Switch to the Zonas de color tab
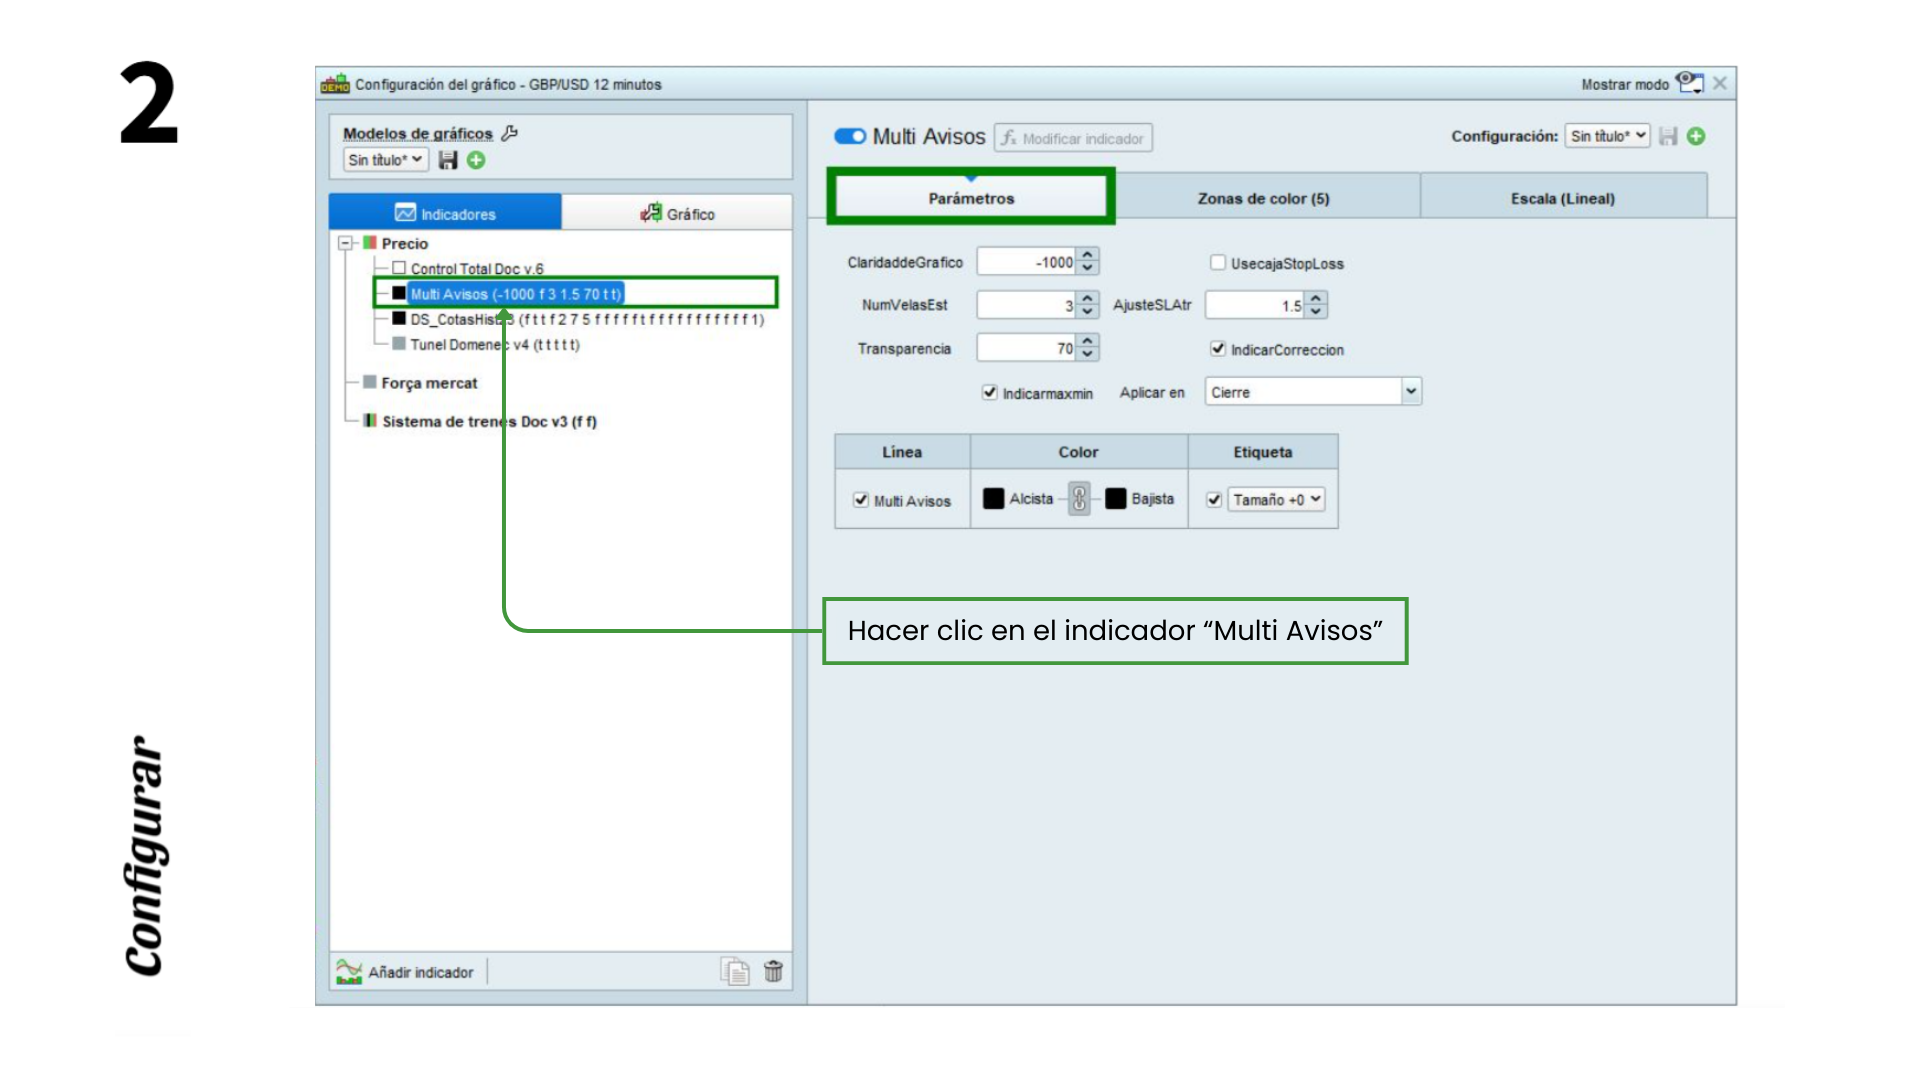This screenshot has width=1920, height=1080. [1262, 198]
